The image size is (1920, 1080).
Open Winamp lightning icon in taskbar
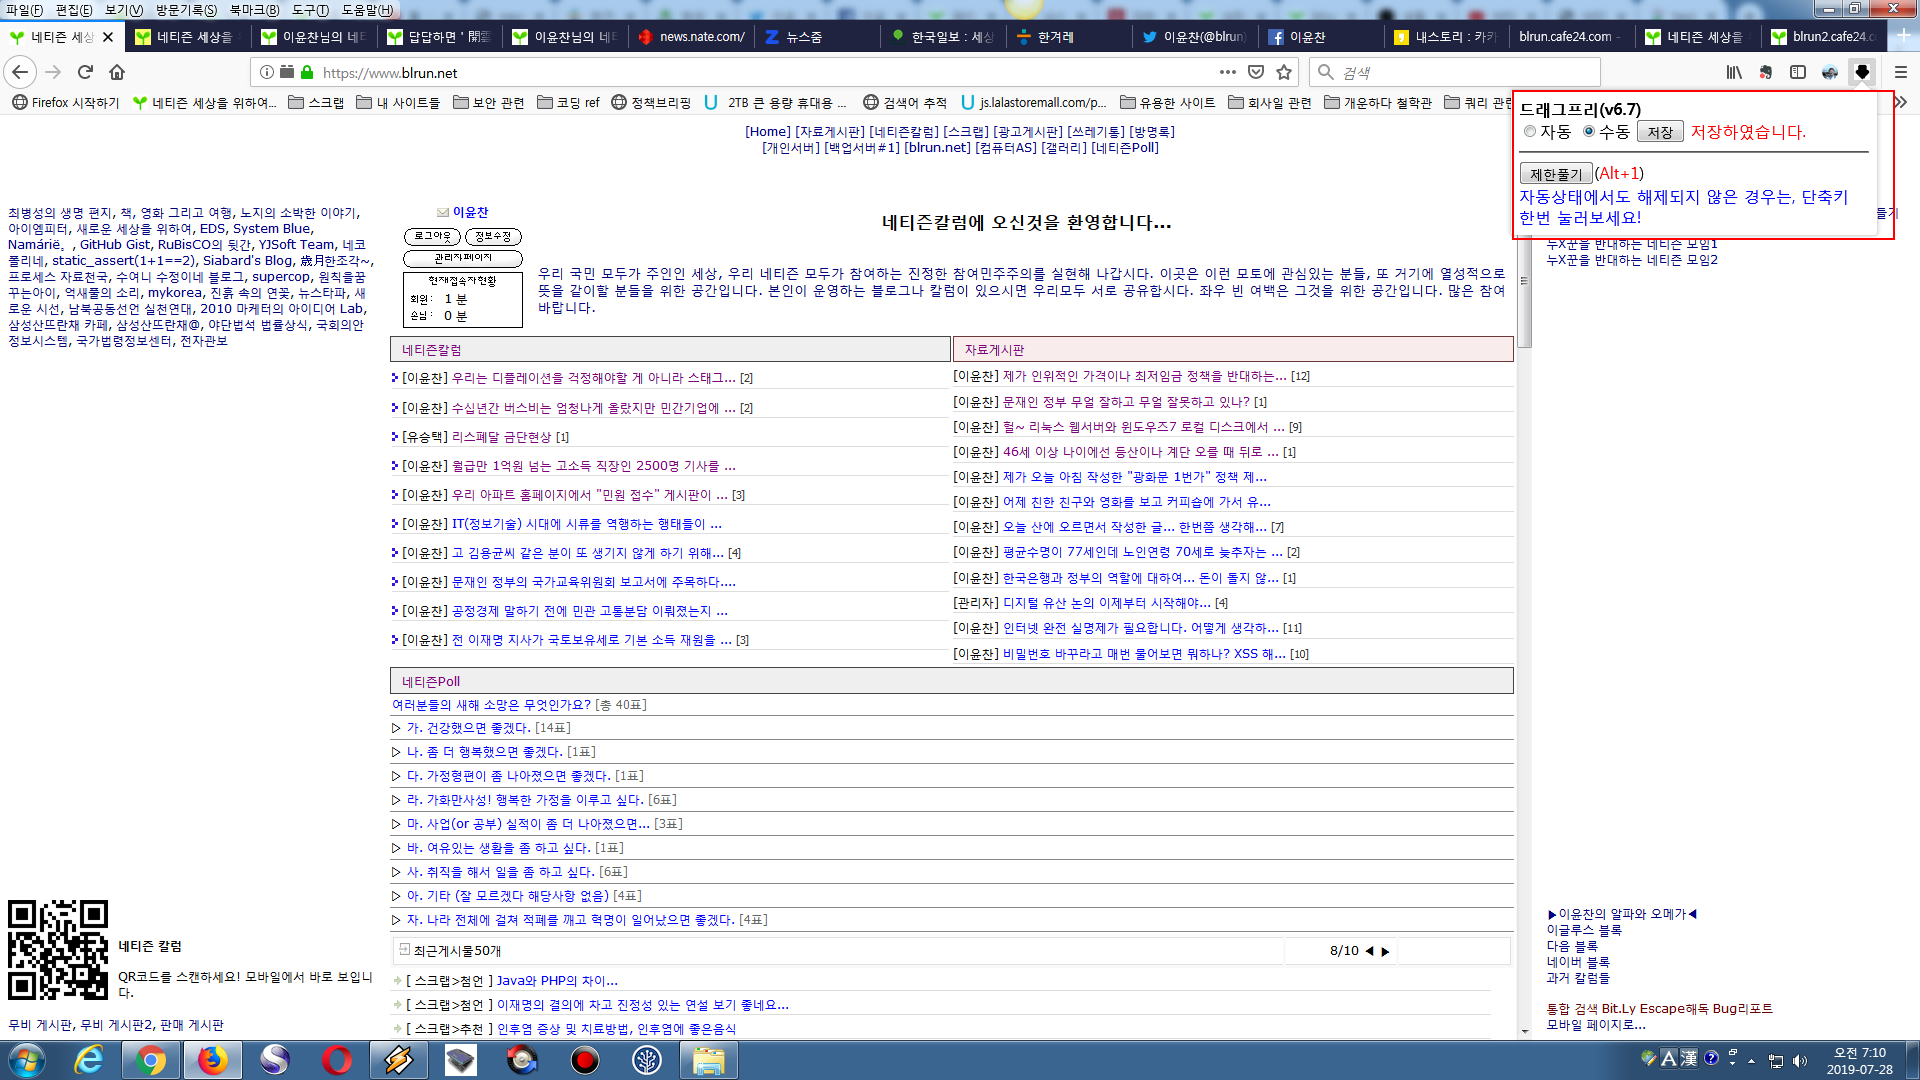[x=399, y=1060]
